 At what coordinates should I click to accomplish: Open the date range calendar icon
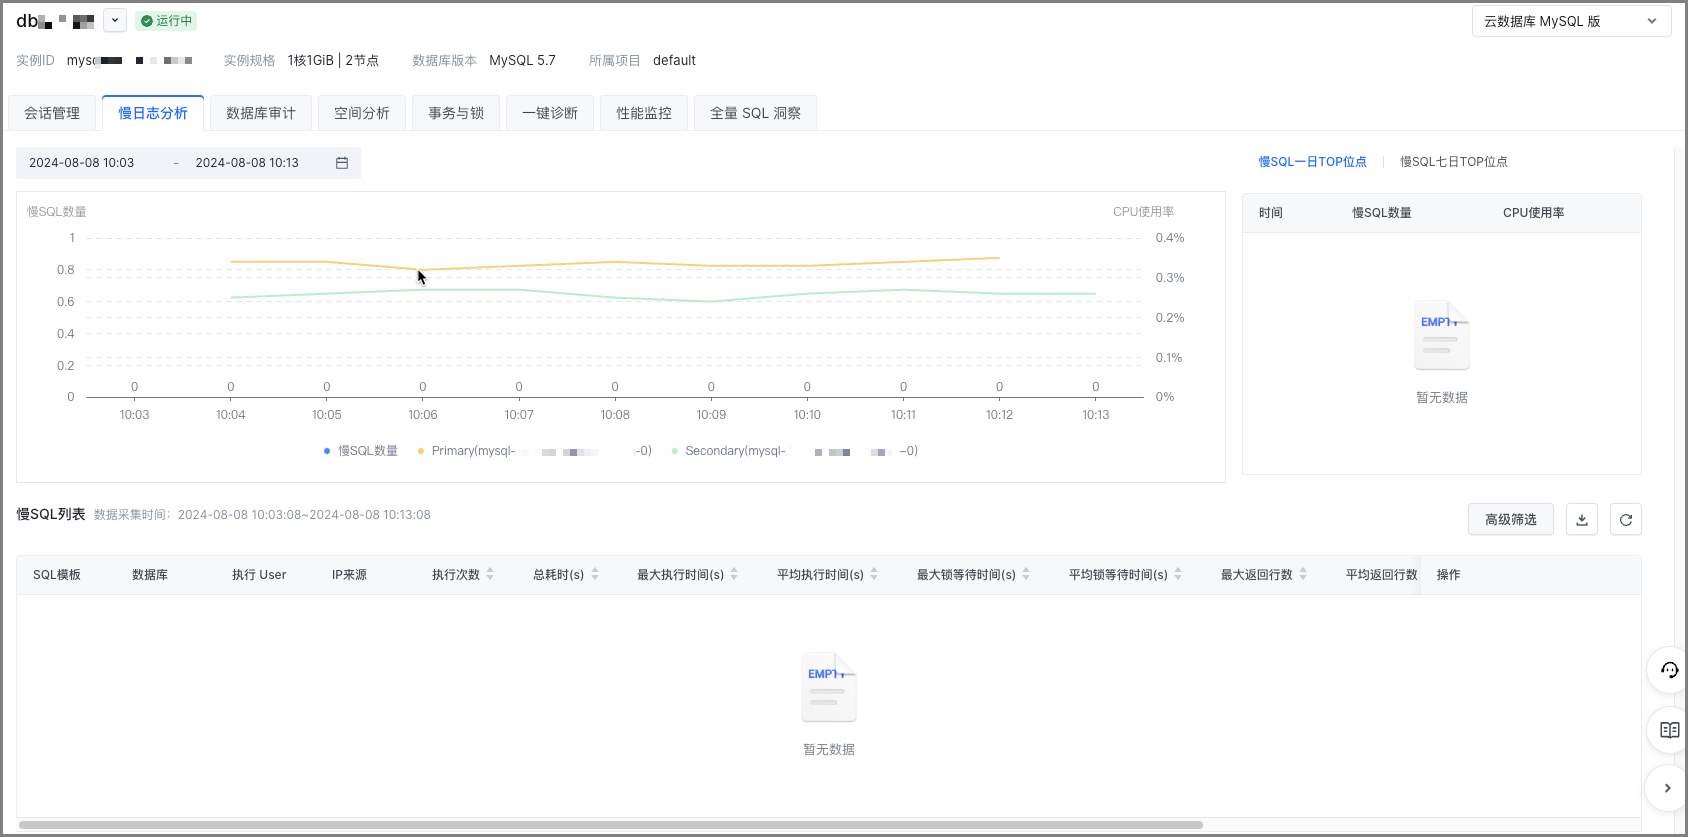342,163
